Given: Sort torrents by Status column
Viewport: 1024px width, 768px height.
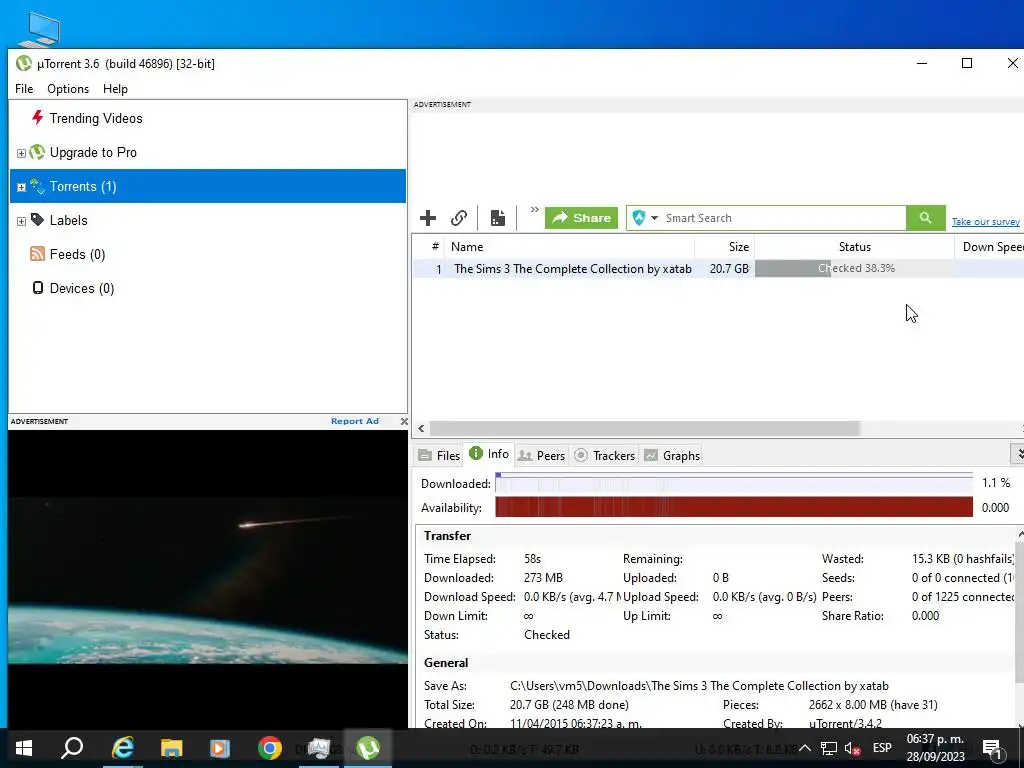Looking at the screenshot, I should point(854,247).
